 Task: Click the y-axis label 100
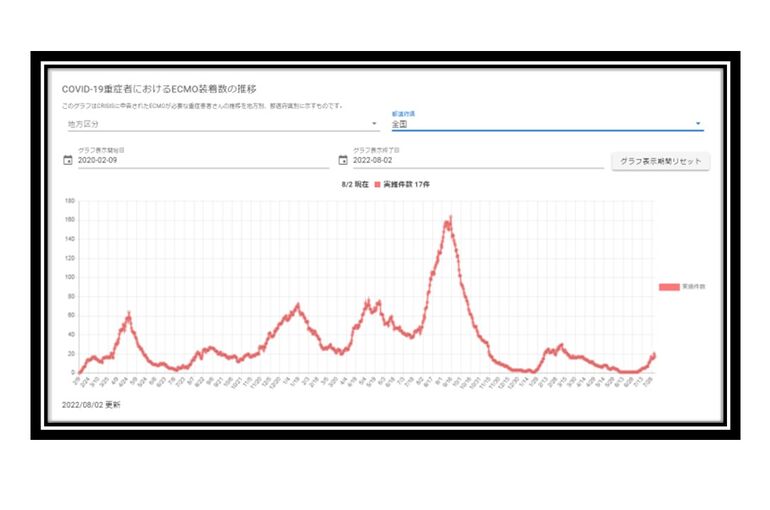coord(70,277)
